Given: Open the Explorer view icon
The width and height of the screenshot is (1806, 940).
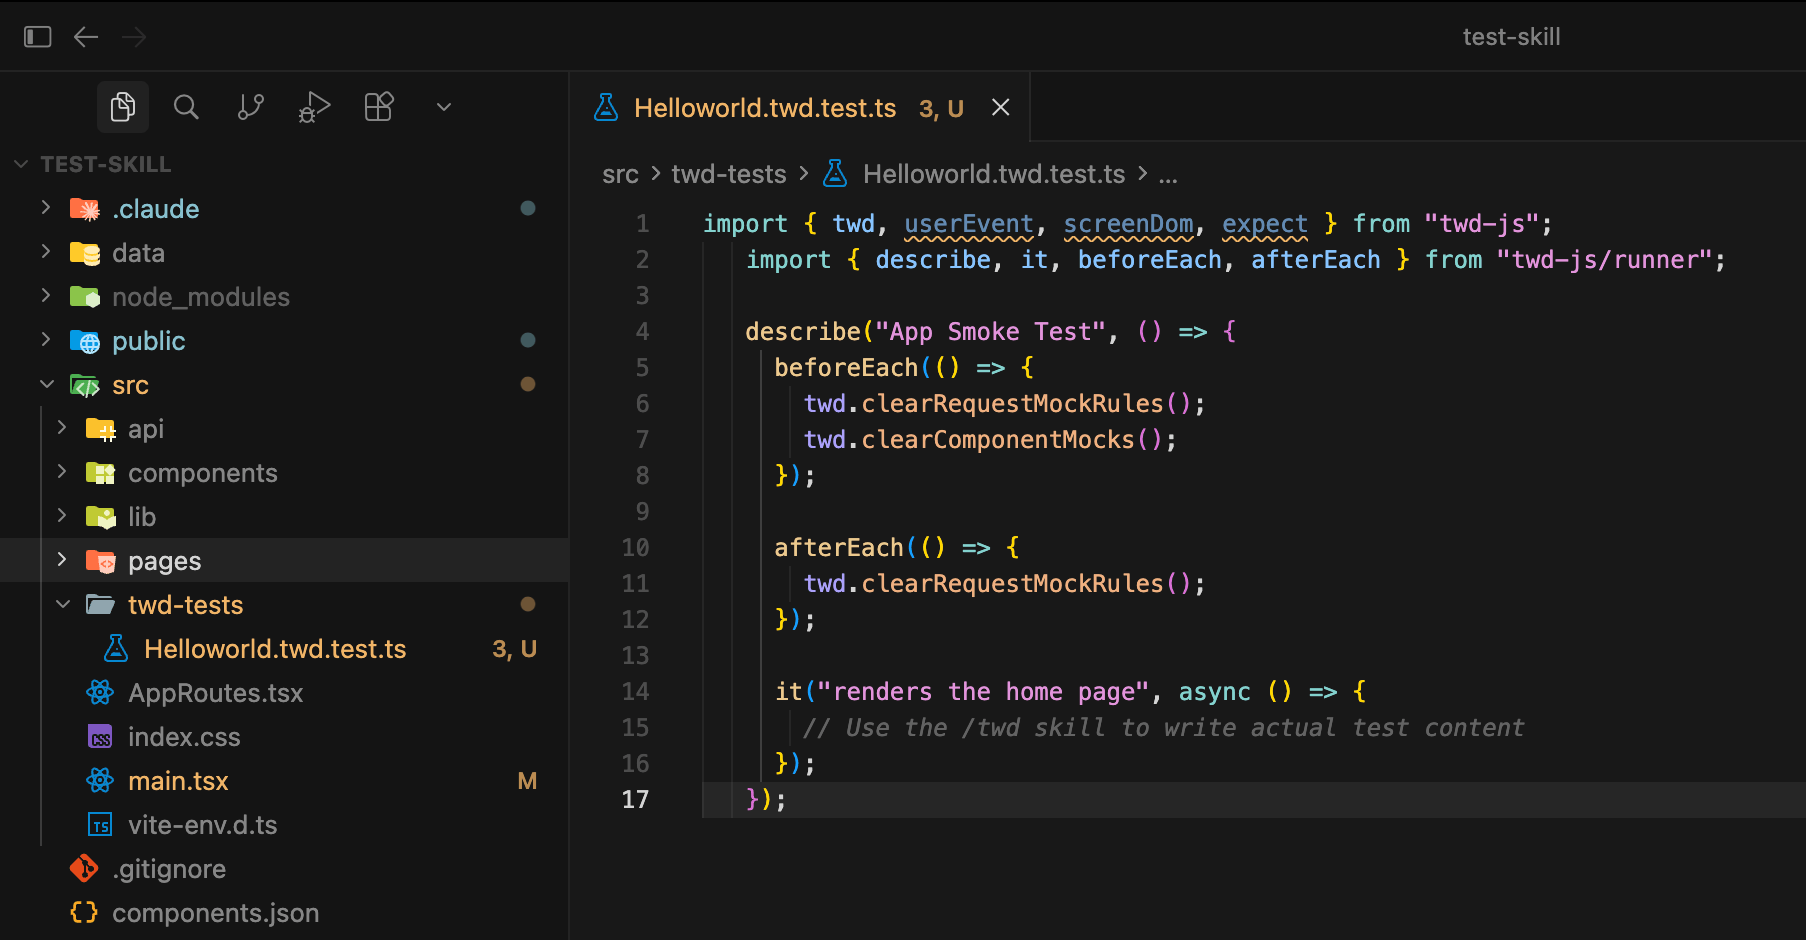Looking at the screenshot, I should click(x=122, y=106).
